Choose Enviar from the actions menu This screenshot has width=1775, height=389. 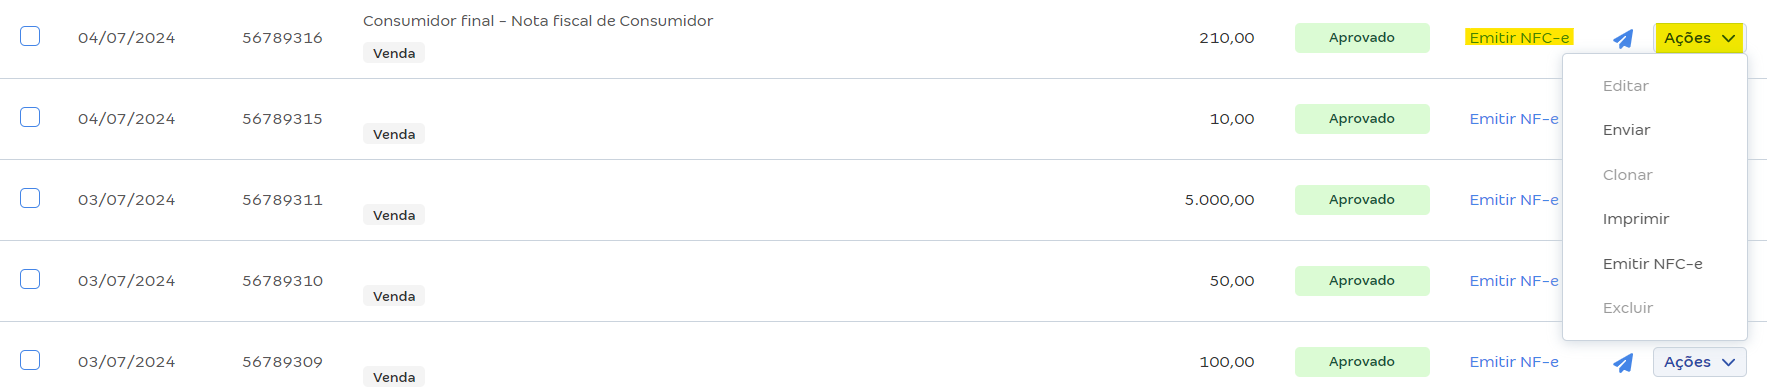point(1626,130)
